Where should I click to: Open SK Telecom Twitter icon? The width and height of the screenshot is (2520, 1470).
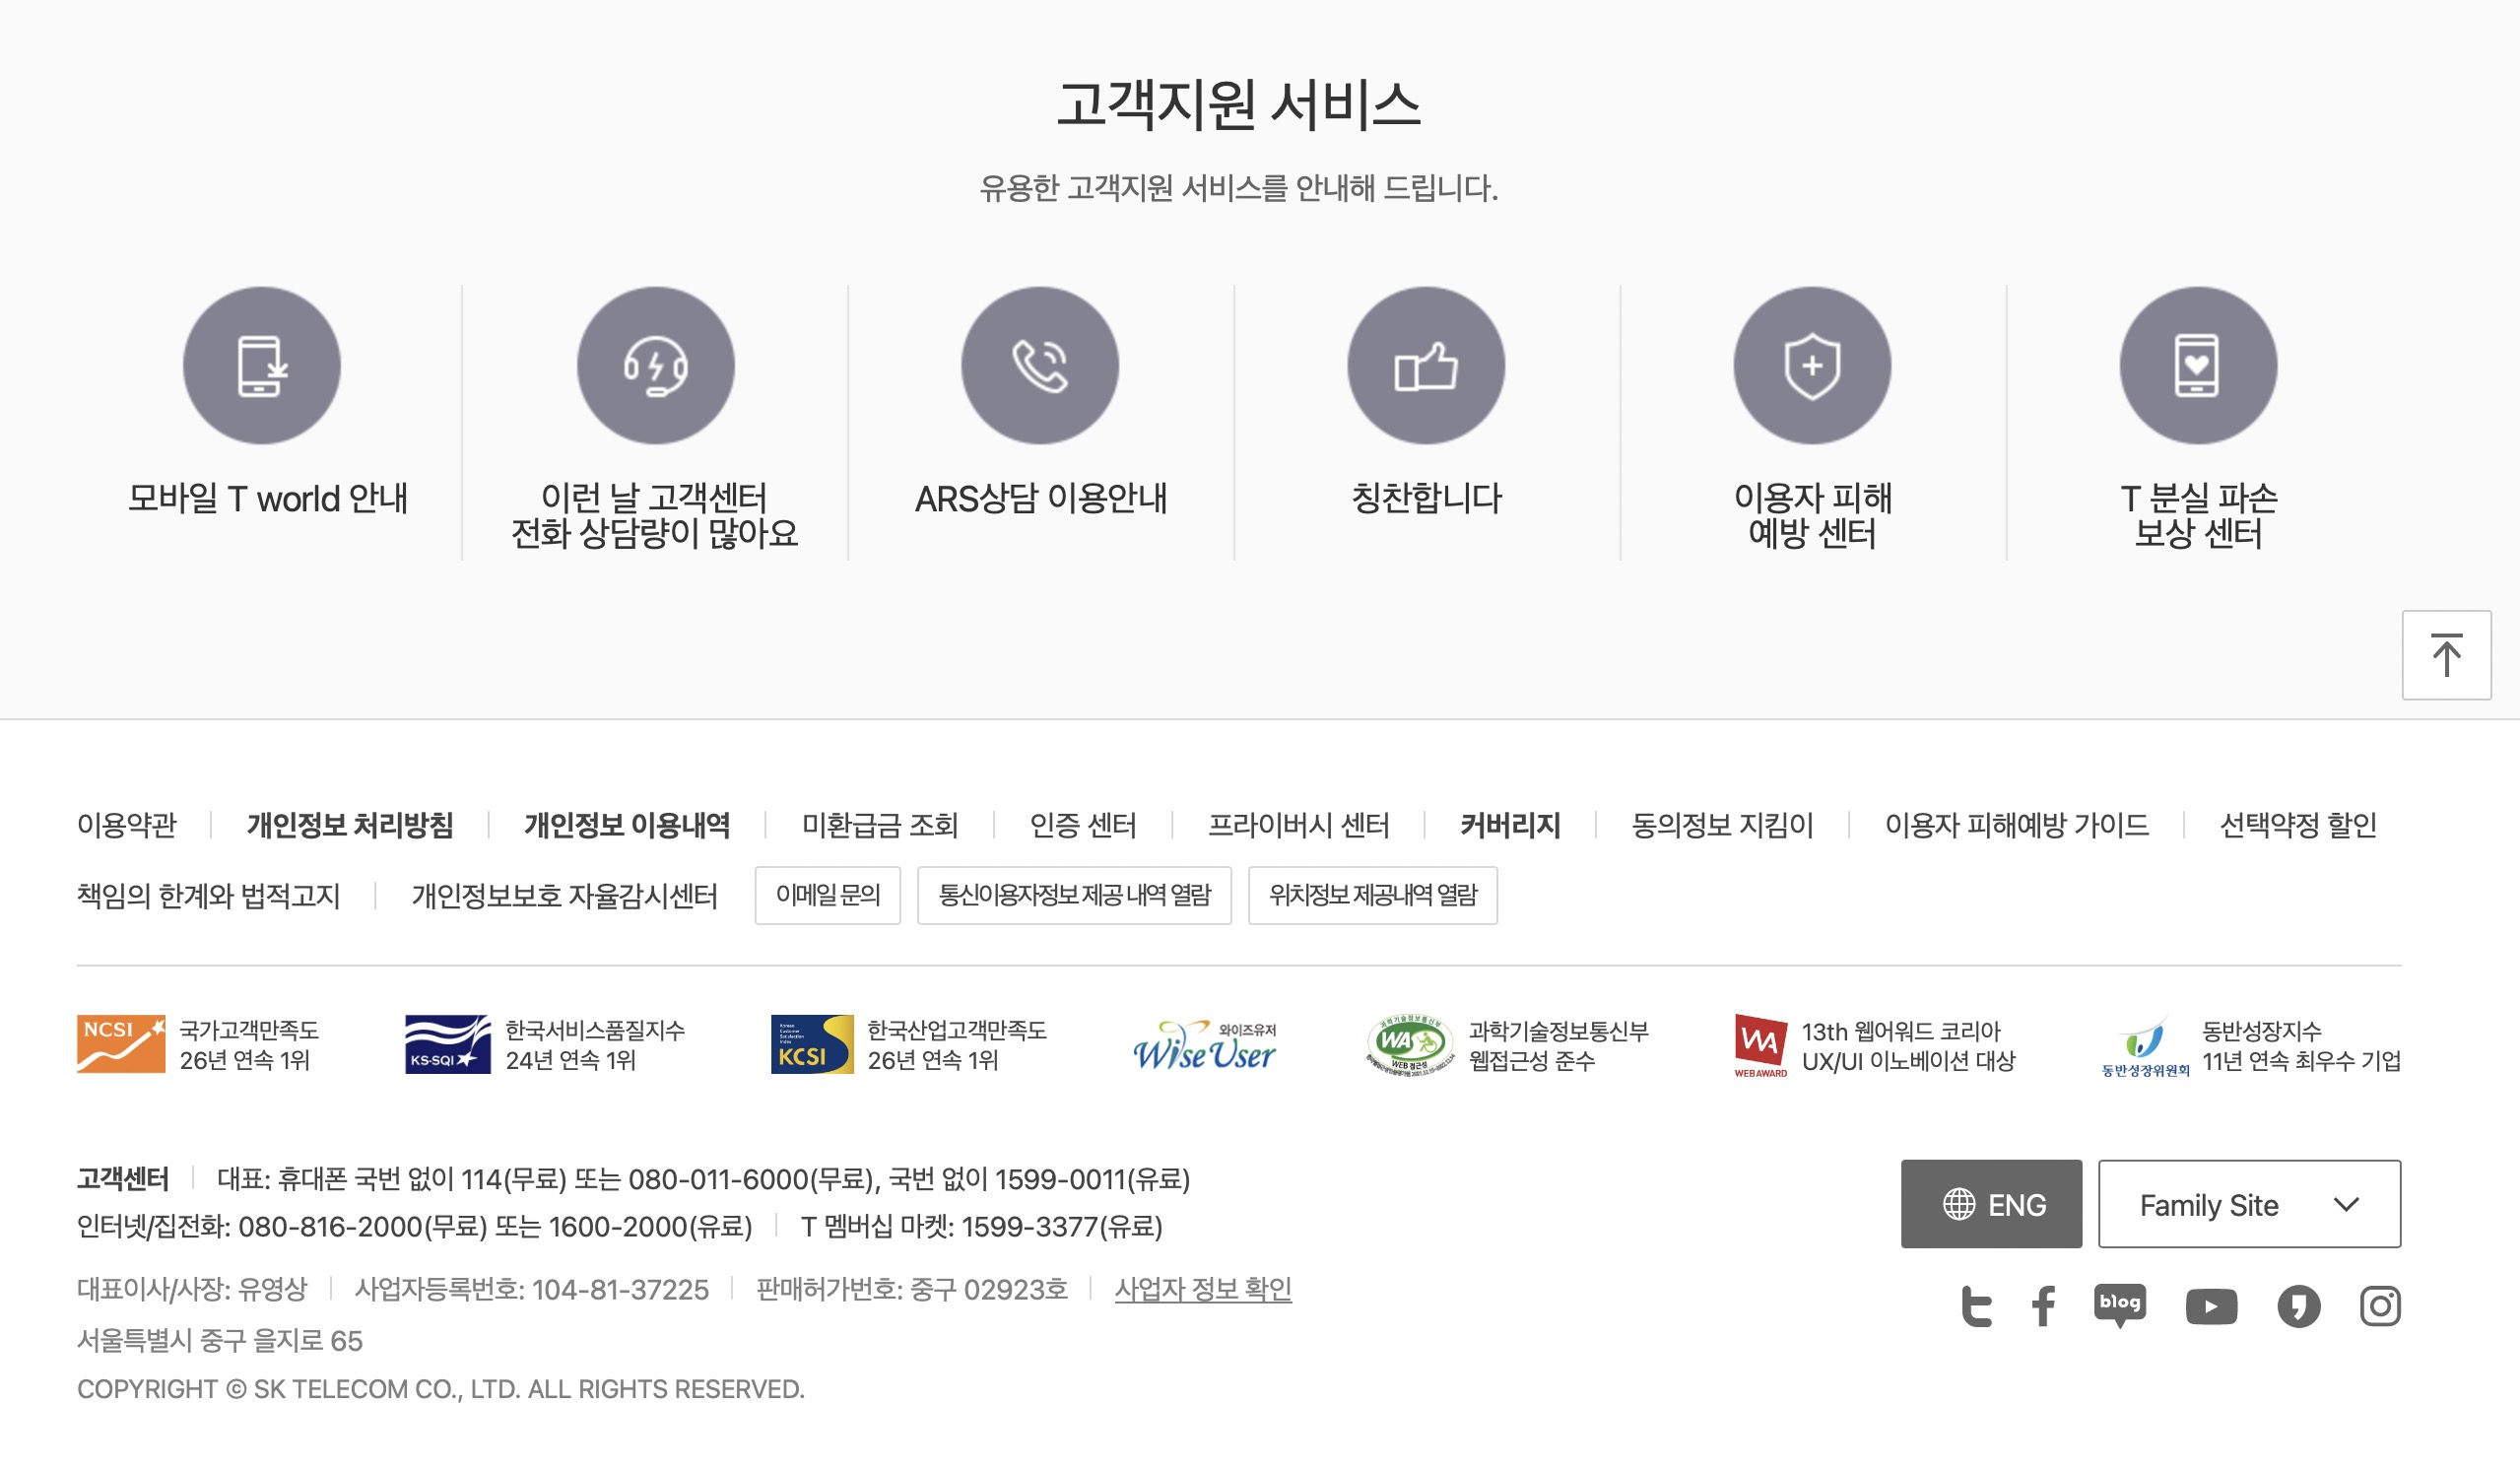click(1976, 1306)
